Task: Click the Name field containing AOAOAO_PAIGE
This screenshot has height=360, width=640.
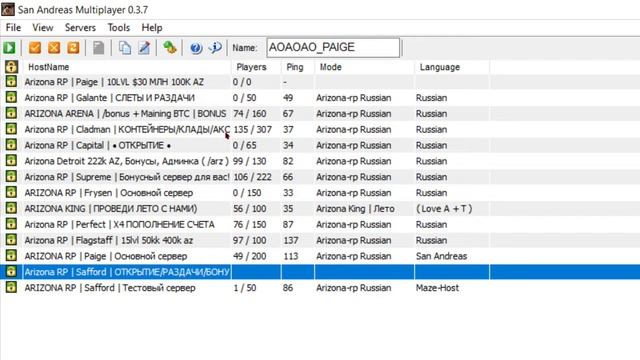Action: coord(333,48)
